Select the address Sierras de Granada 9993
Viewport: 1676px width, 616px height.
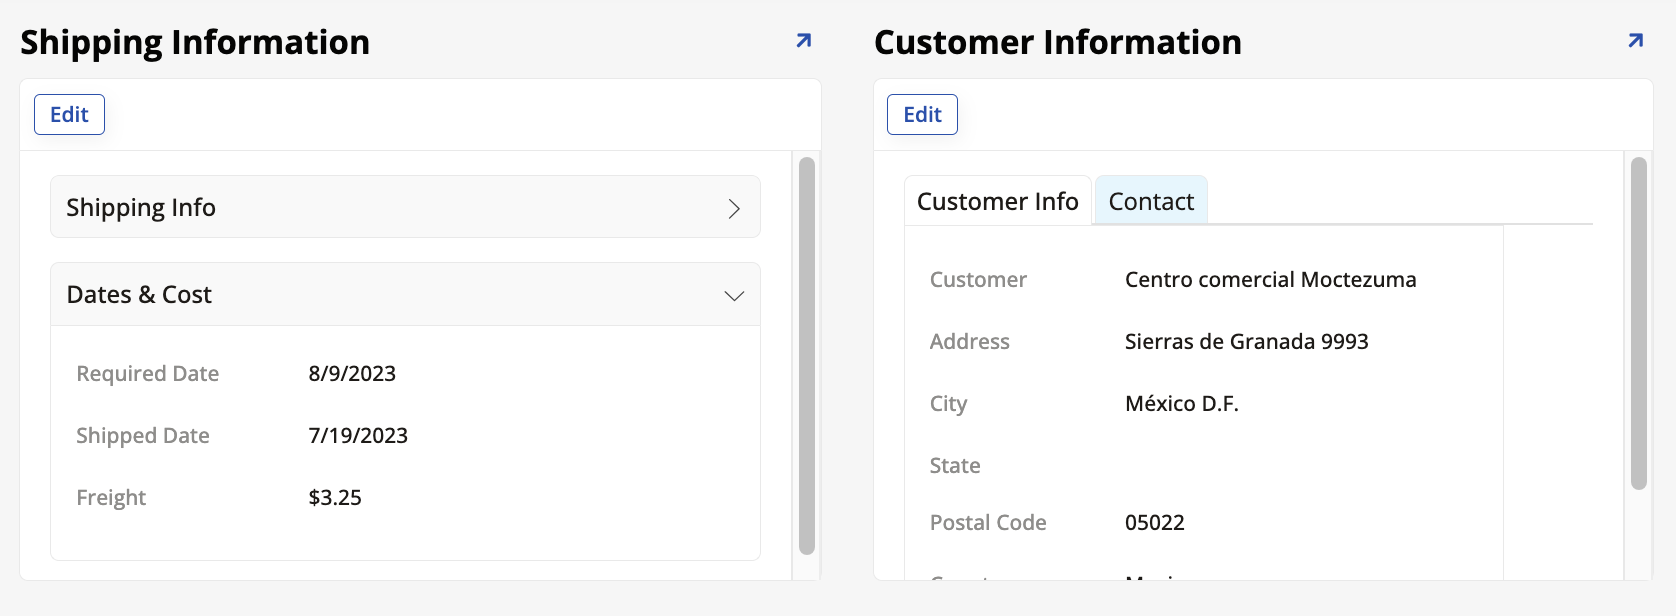pyautogui.click(x=1246, y=342)
